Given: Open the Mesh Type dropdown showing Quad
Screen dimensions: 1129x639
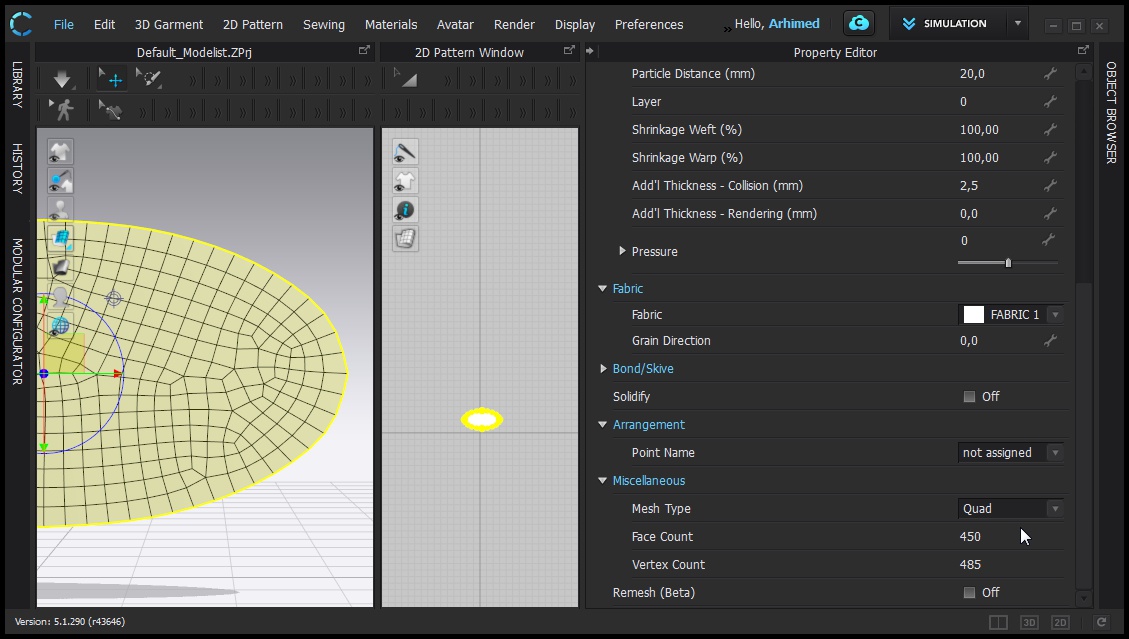Looking at the screenshot, I should point(1010,509).
